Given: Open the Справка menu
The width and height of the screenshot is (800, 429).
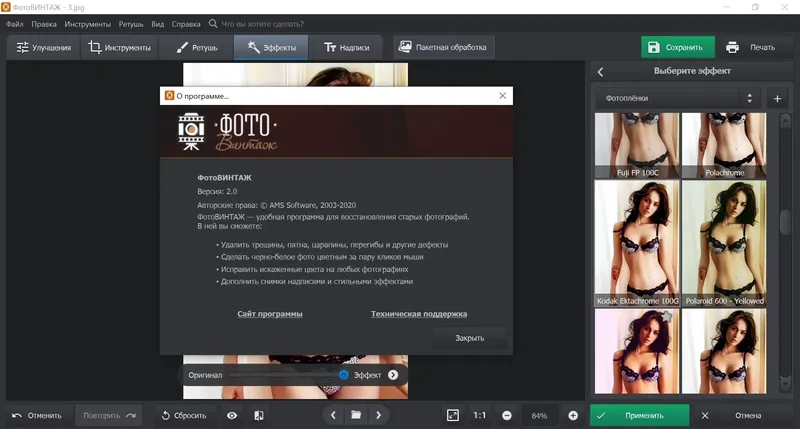Looking at the screenshot, I should tap(186, 24).
